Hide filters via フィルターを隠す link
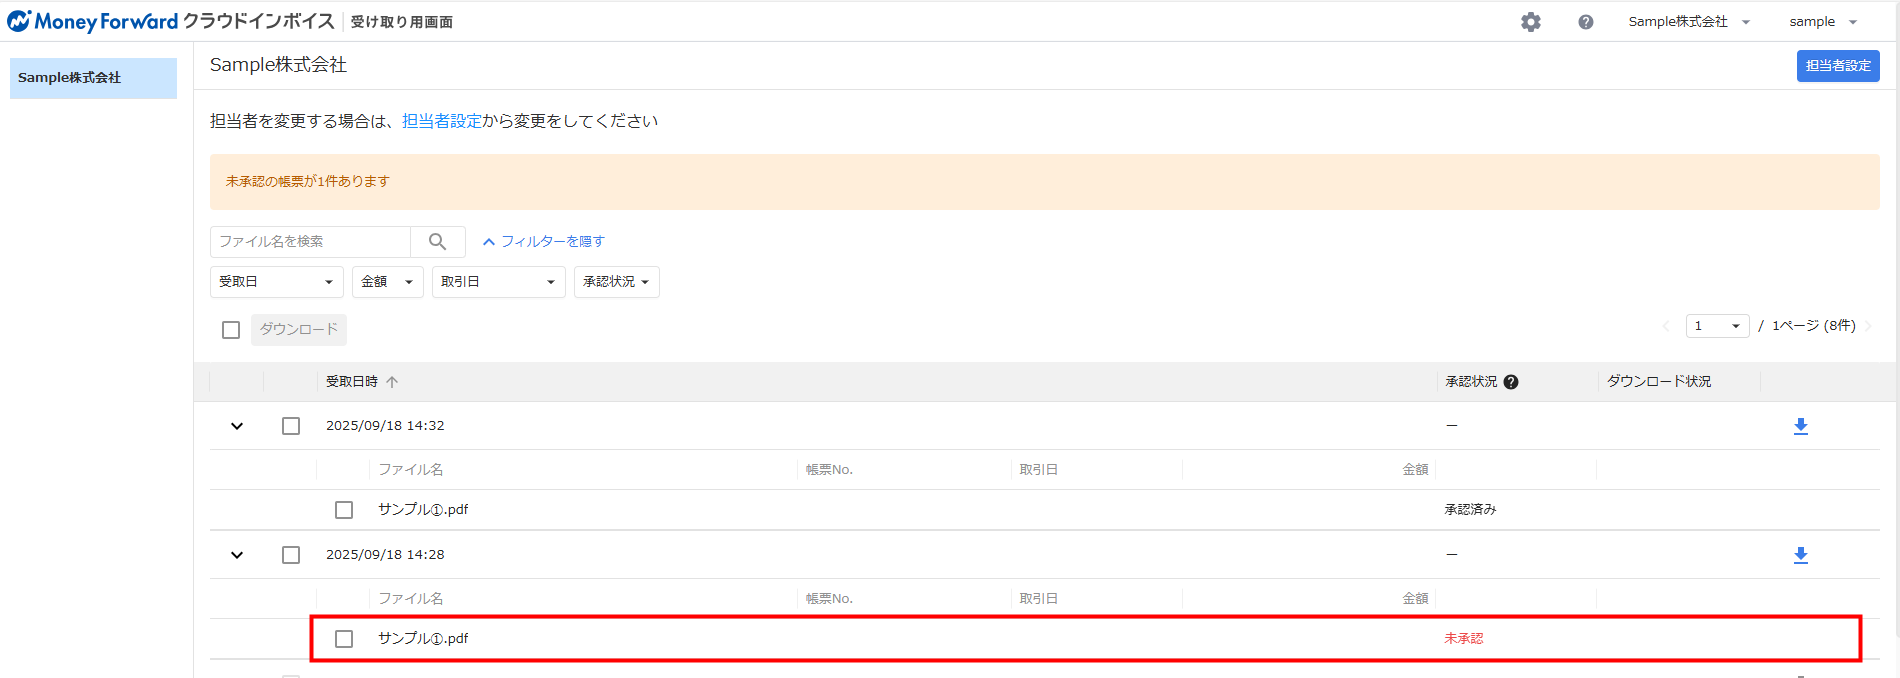The width and height of the screenshot is (1900, 678). (x=543, y=242)
